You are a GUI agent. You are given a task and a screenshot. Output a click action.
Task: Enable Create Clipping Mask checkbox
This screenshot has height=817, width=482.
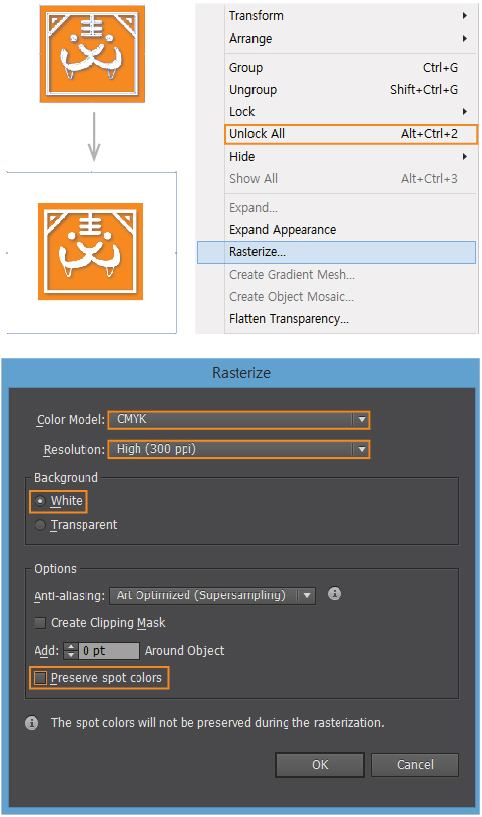pyautogui.click(x=40, y=623)
